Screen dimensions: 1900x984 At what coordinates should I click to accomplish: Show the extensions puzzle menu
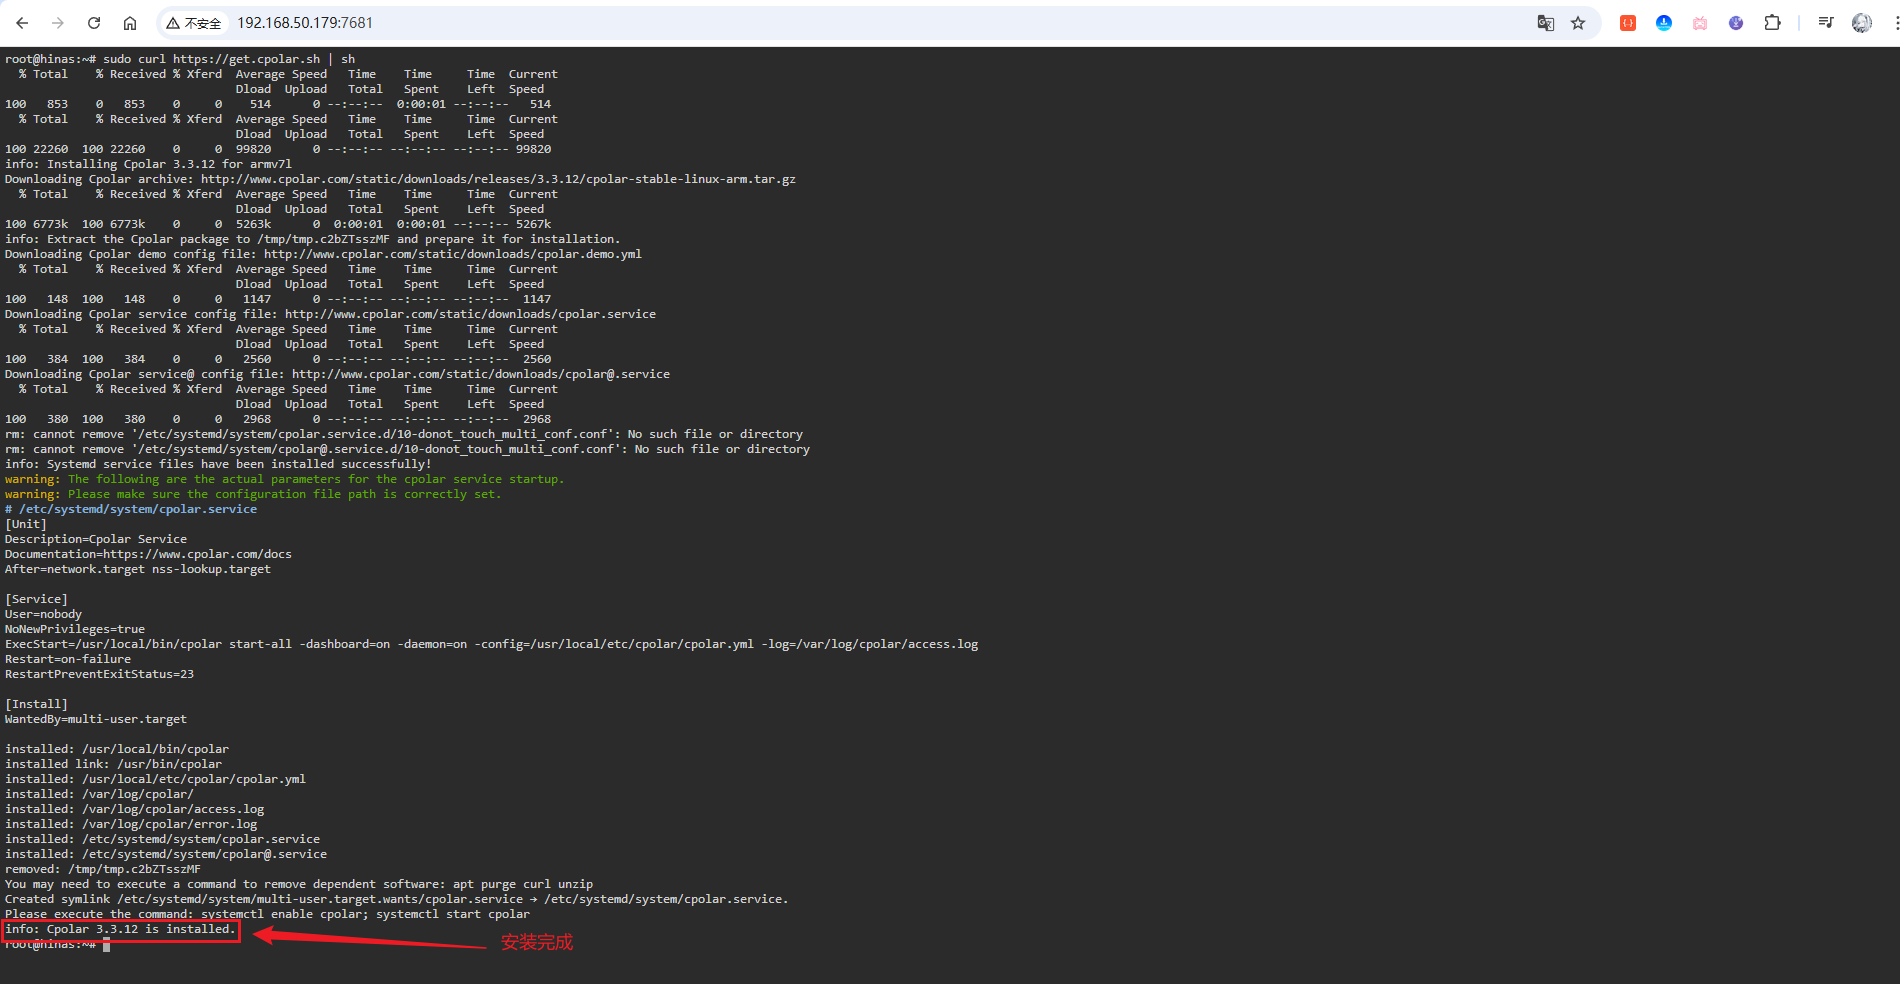pos(1772,23)
